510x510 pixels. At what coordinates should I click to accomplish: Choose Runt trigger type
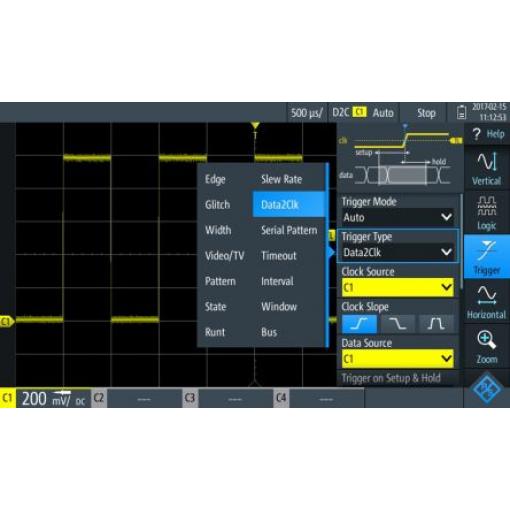(x=215, y=332)
